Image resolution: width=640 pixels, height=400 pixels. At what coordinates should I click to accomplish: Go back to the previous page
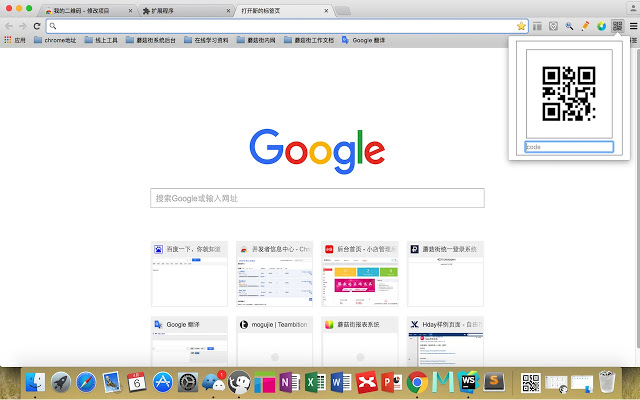[9, 26]
